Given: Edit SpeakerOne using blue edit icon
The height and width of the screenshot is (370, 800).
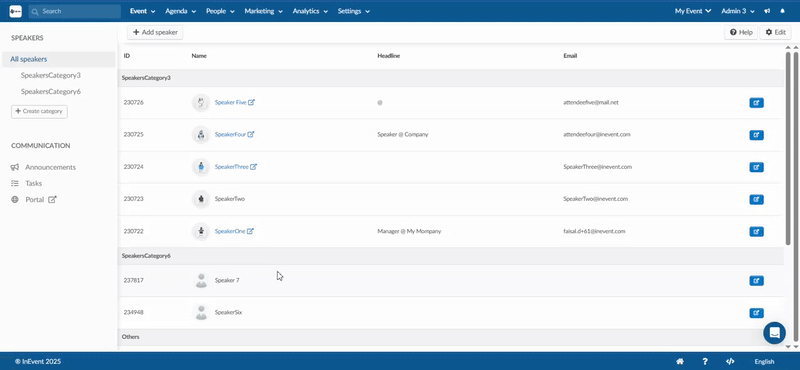Looking at the screenshot, I should tap(756, 231).
